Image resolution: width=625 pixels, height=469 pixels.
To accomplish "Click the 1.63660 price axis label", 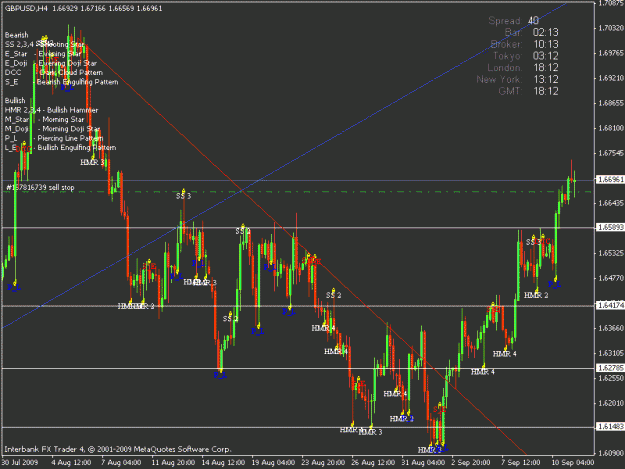I will coord(611,328).
